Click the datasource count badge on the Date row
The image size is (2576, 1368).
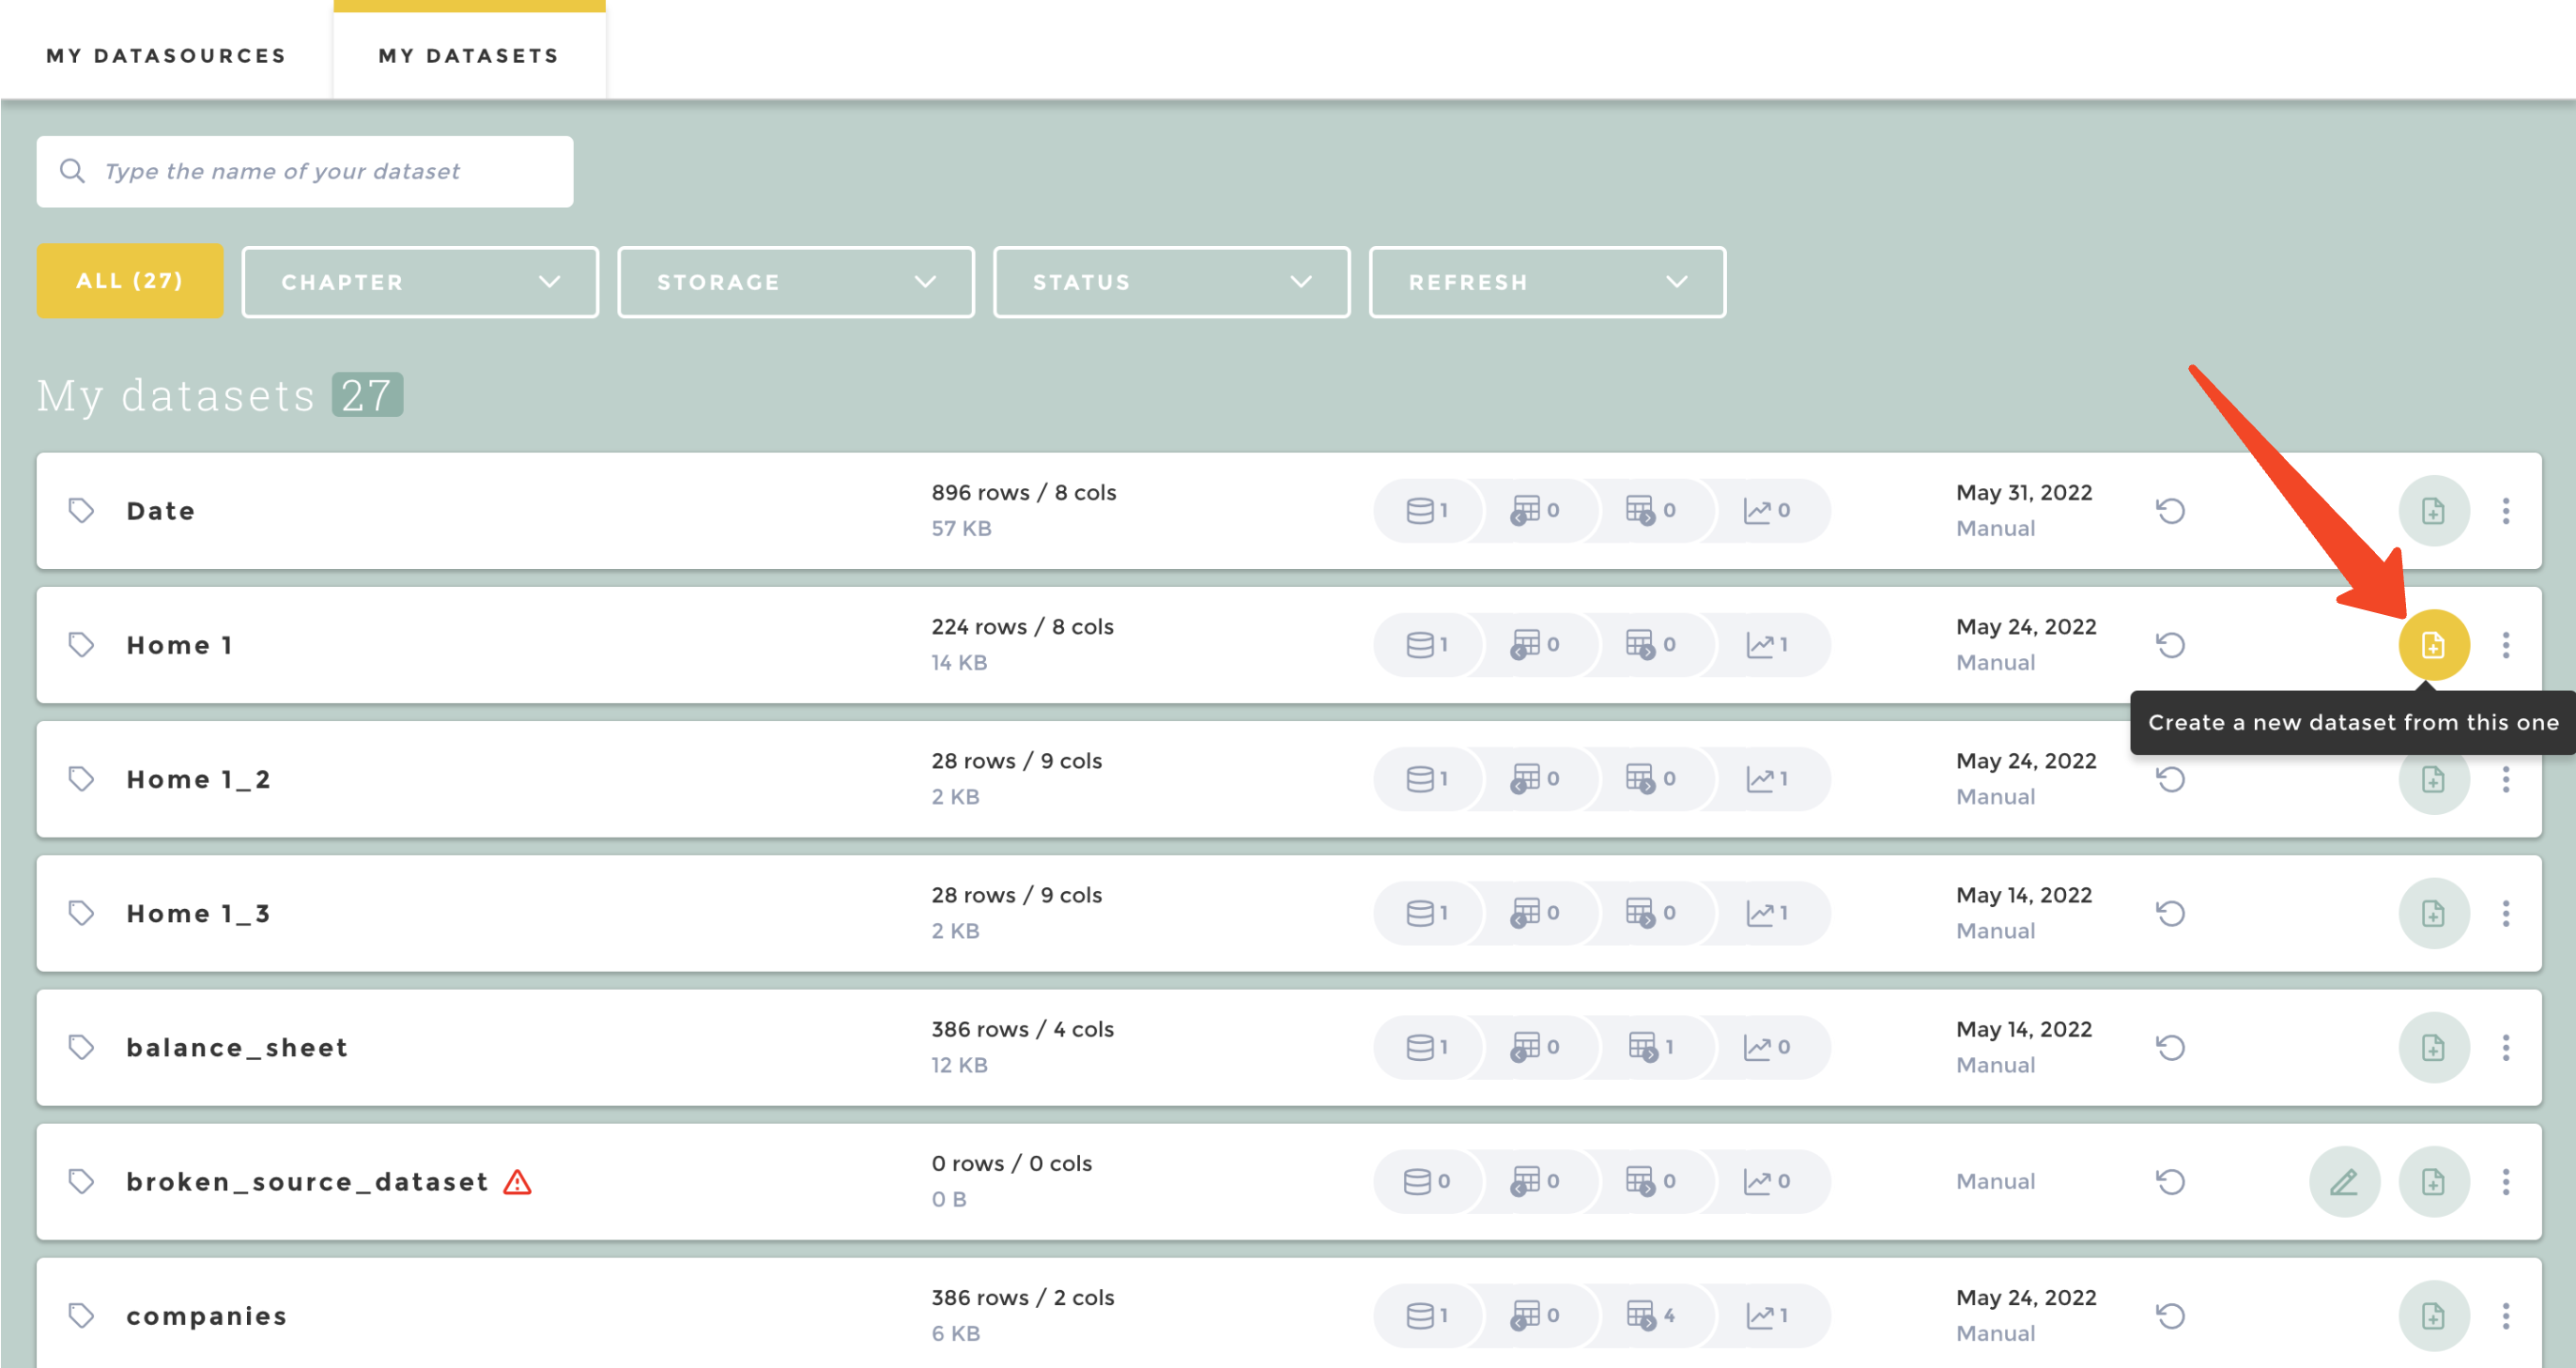[1427, 511]
